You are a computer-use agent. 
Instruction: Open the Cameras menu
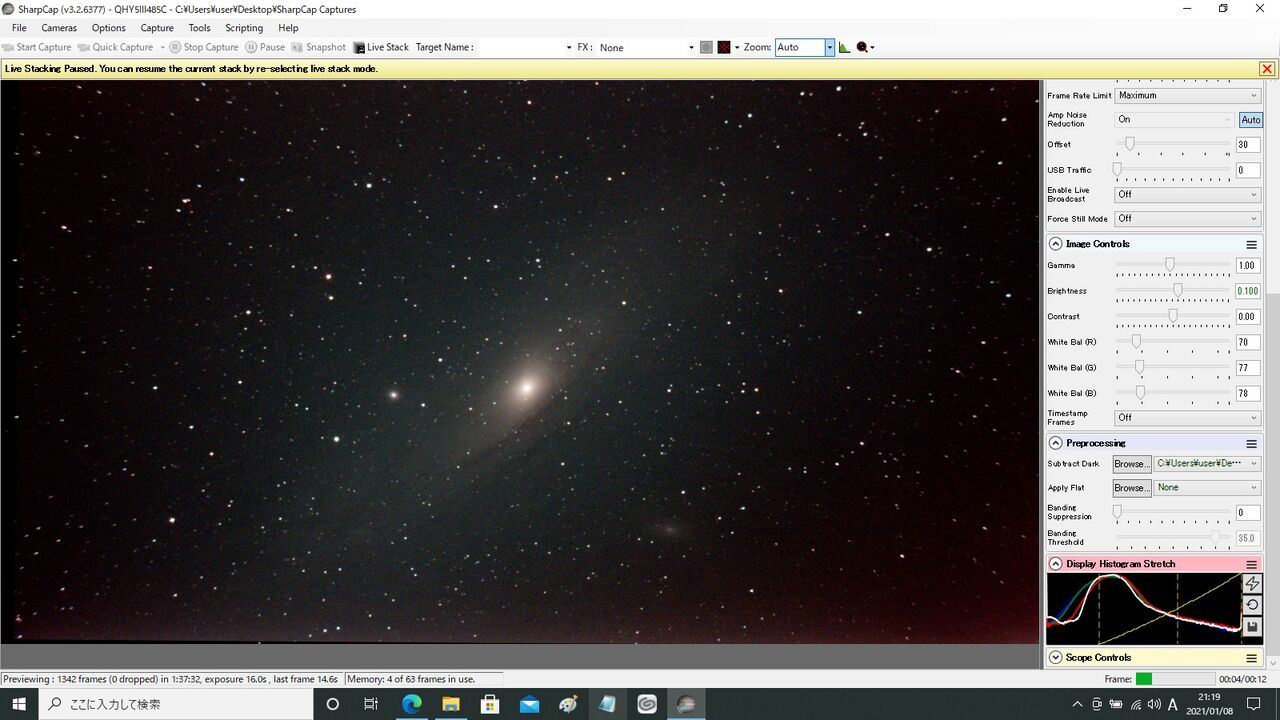pyautogui.click(x=59, y=28)
